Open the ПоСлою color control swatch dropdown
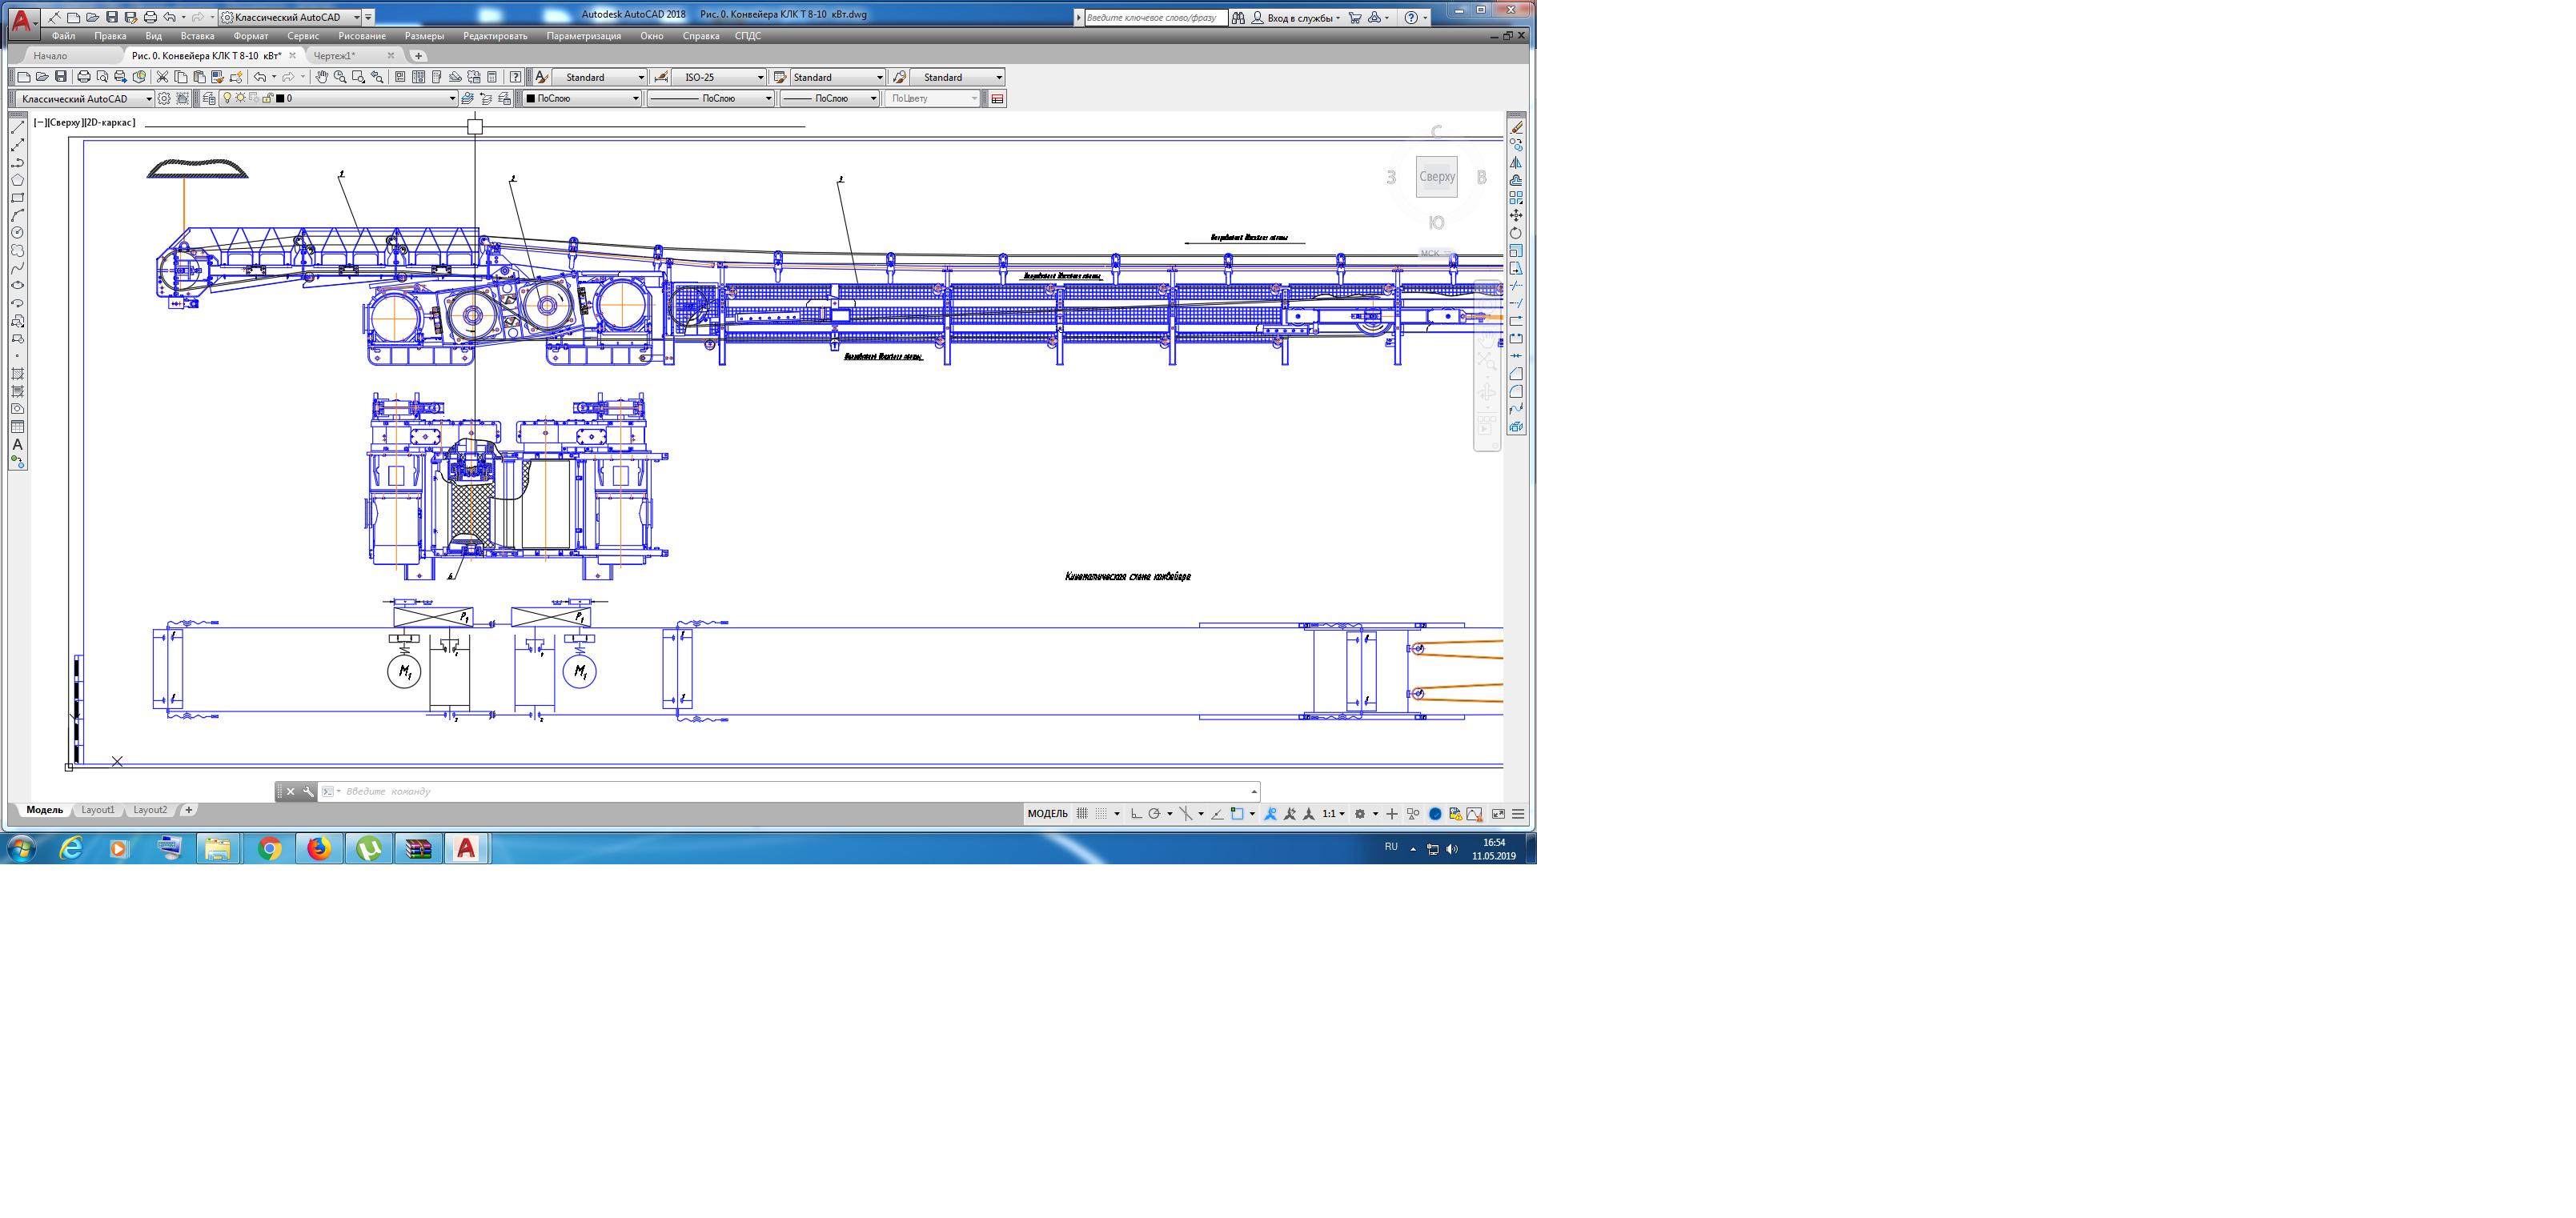The height and width of the screenshot is (1218, 2576). tap(635, 98)
